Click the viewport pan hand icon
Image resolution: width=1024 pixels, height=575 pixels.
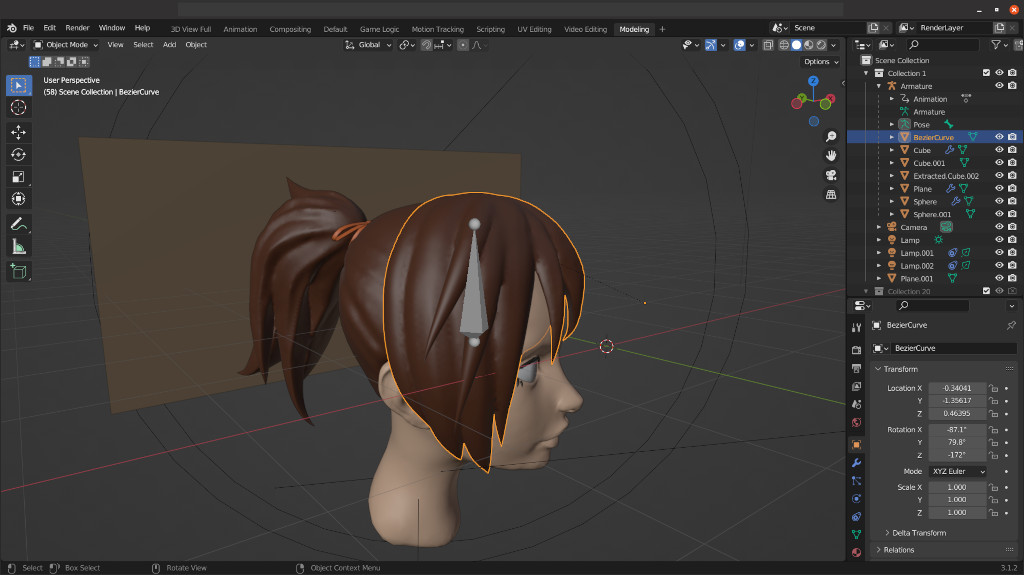[831, 156]
